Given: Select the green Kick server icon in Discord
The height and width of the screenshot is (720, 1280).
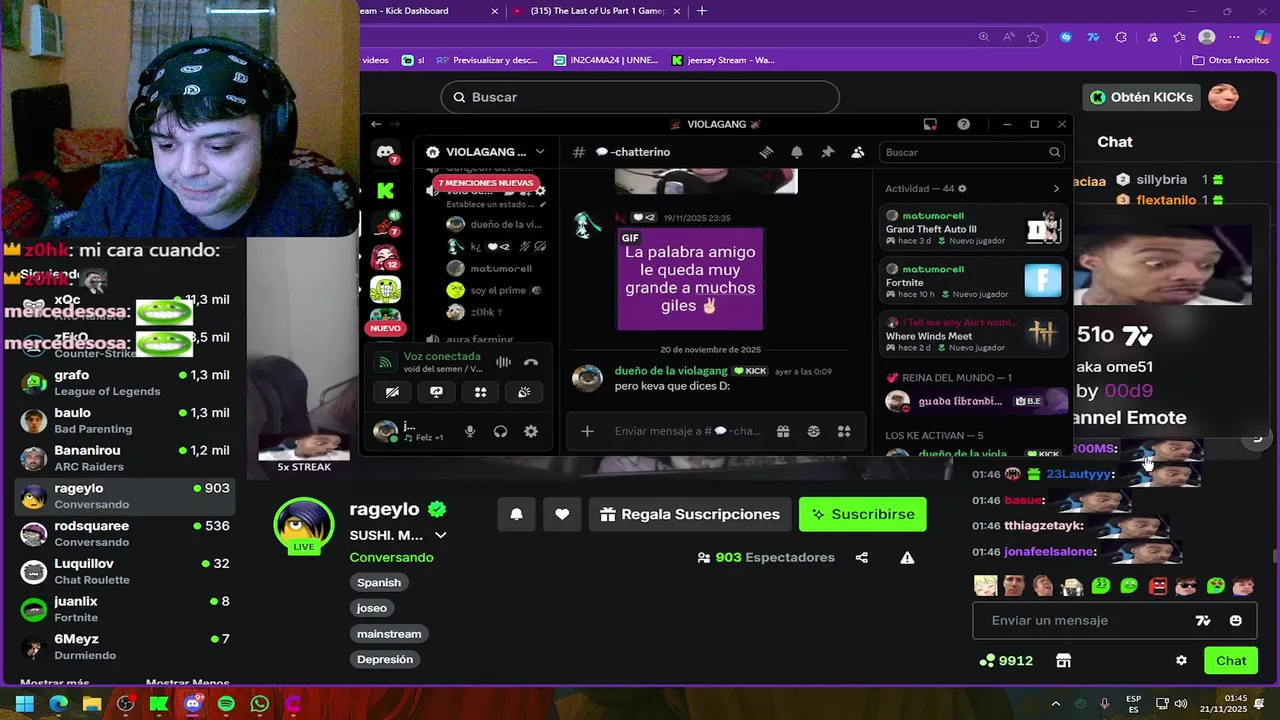Looking at the screenshot, I should click(x=385, y=190).
